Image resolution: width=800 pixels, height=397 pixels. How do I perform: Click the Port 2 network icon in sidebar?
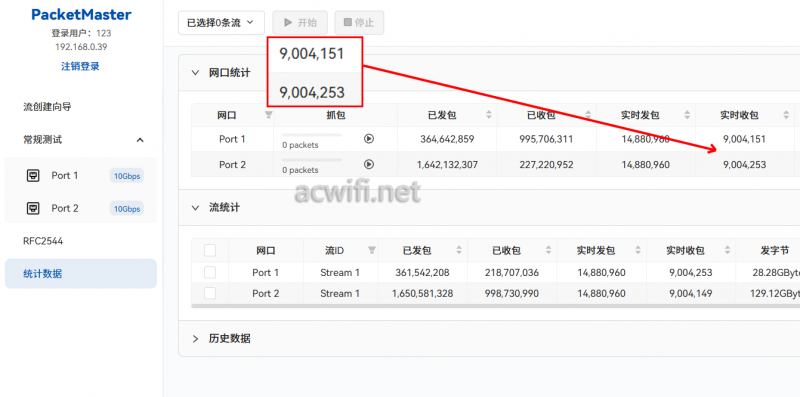coord(33,208)
